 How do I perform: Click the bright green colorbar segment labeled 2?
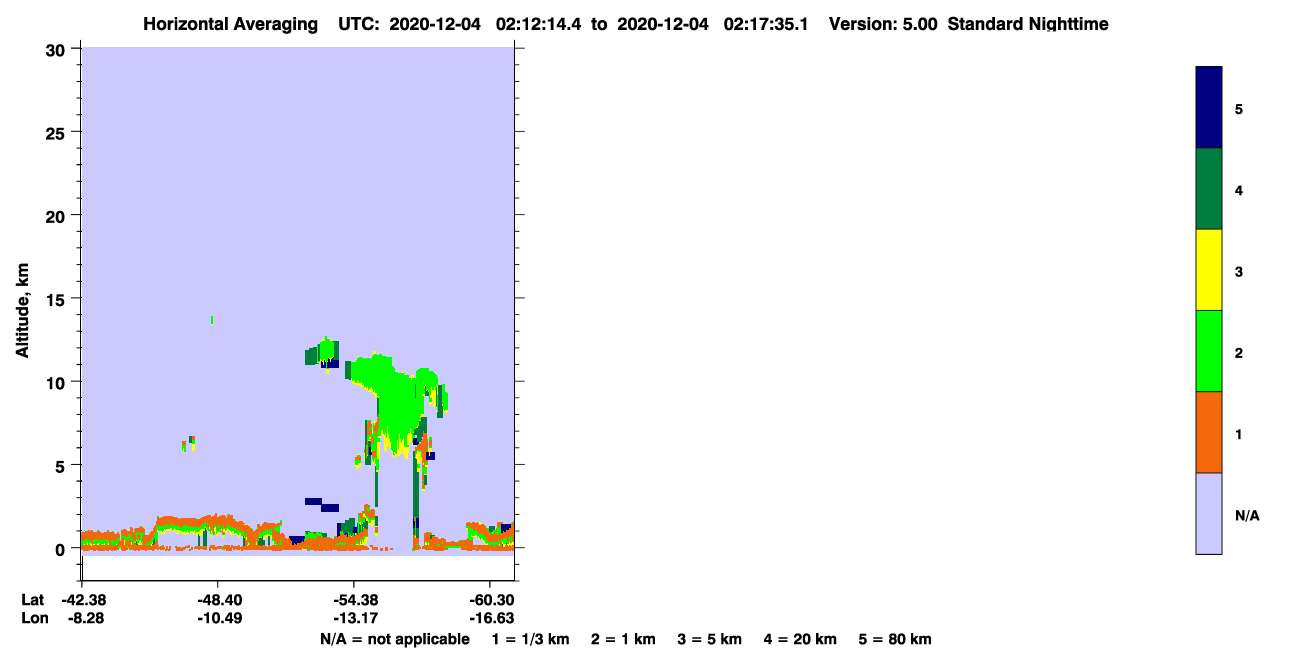[x=1209, y=351]
